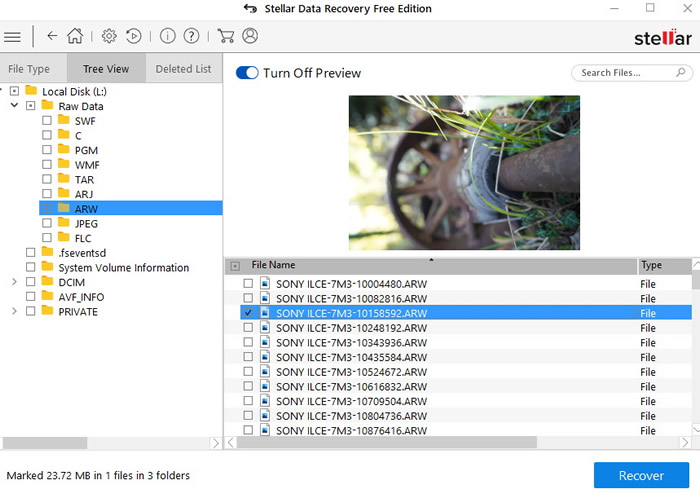700x494 pixels.
Task: Open the settings gear icon
Action: point(110,37)
